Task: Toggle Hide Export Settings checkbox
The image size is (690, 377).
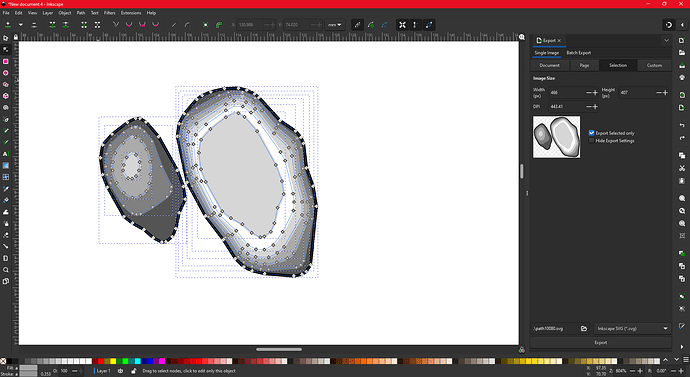Action: pos(591,141)
